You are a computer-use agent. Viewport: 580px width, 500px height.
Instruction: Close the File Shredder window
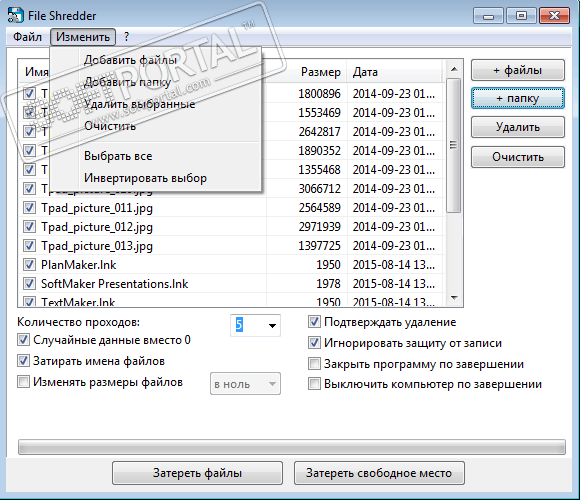pyautogui.click(x=554, y=16)
